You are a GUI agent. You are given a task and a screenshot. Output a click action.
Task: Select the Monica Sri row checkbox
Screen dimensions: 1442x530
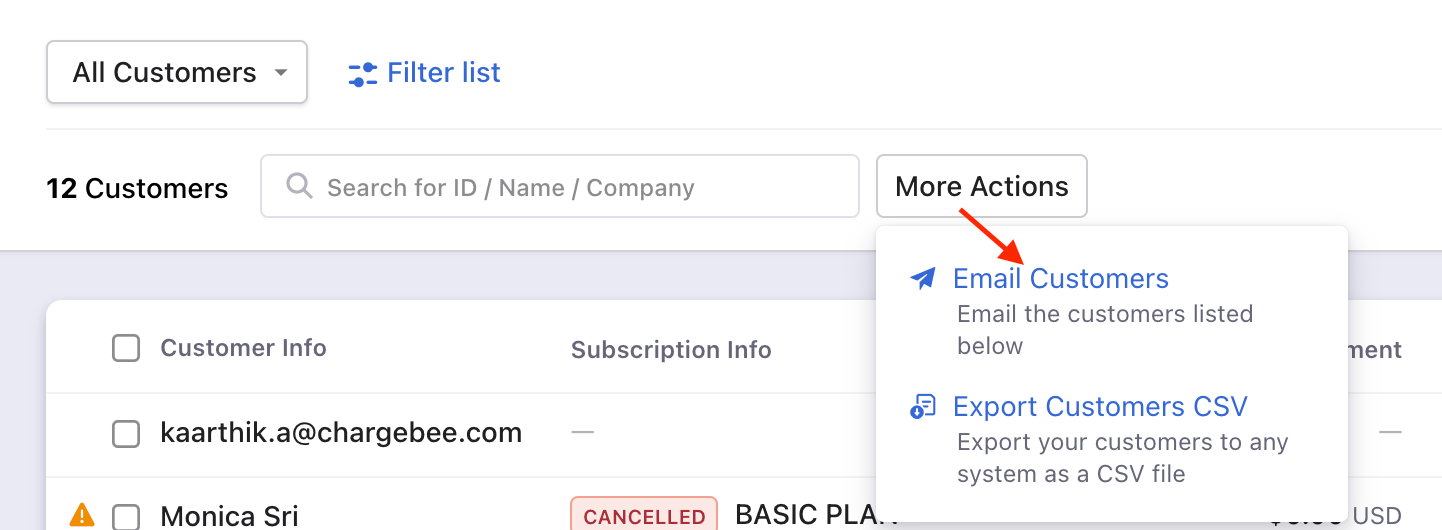coord(126,517)
